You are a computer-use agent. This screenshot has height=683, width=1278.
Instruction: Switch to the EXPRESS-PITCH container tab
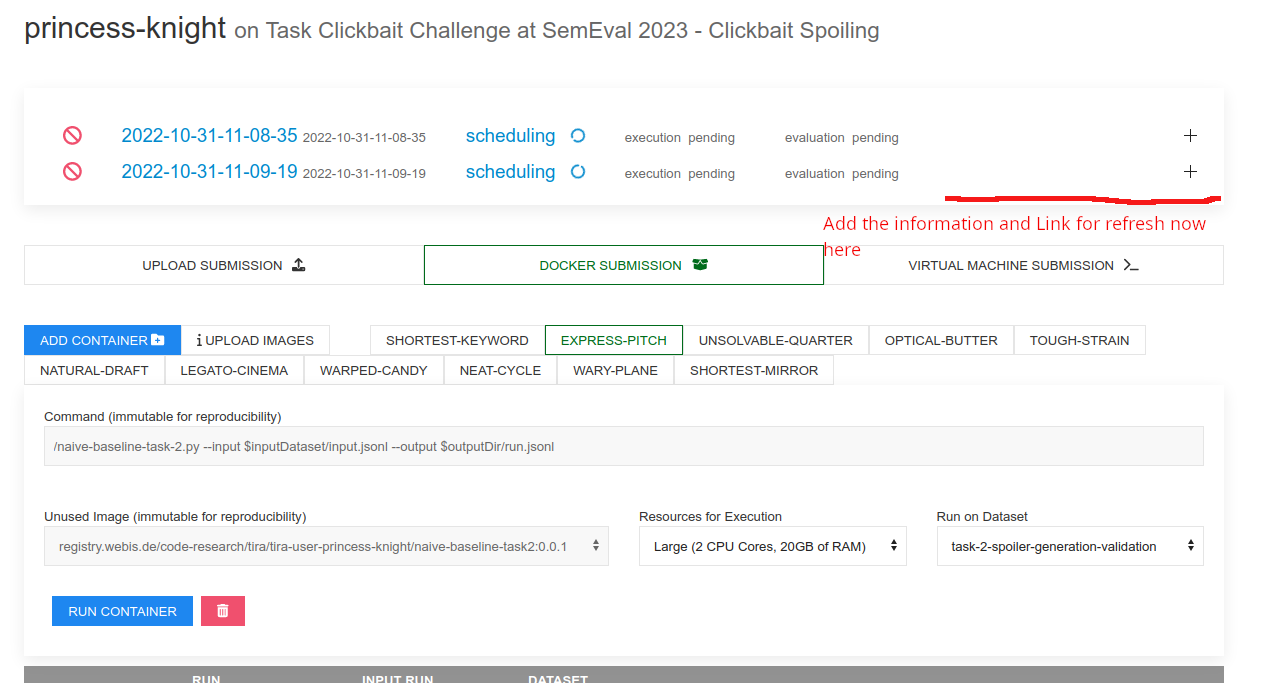613,339
